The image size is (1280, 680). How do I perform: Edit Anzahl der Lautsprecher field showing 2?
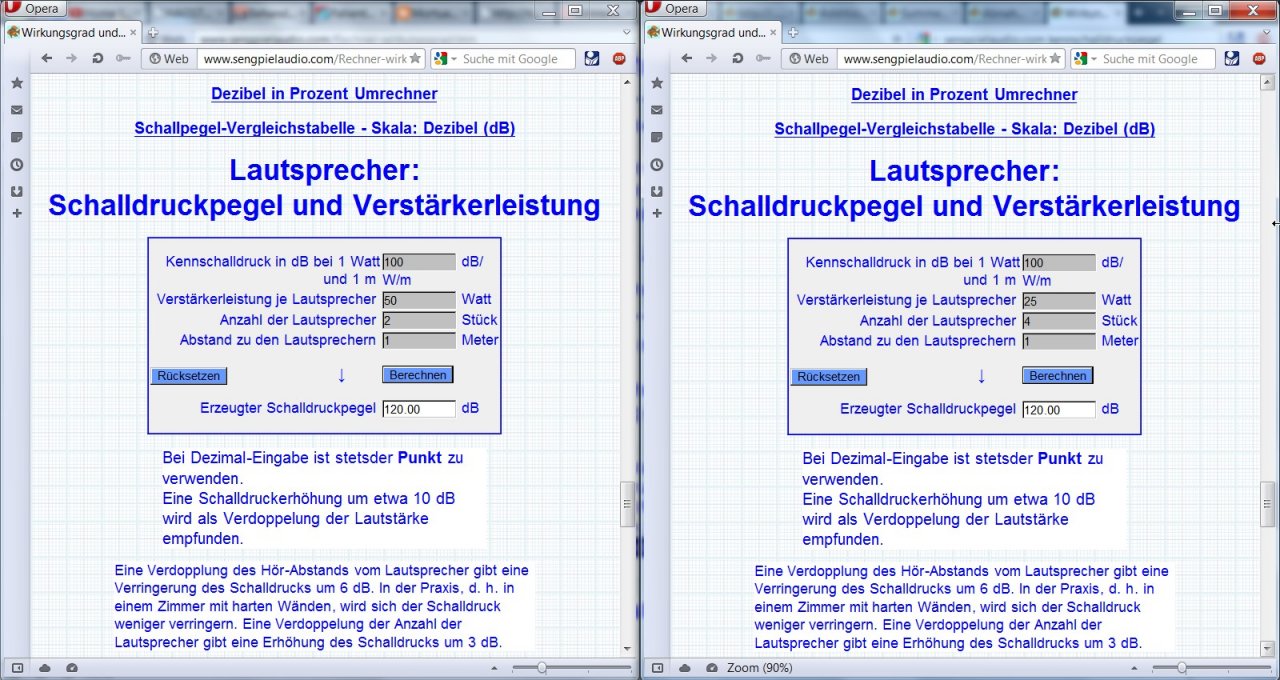(x=418, y=321)
